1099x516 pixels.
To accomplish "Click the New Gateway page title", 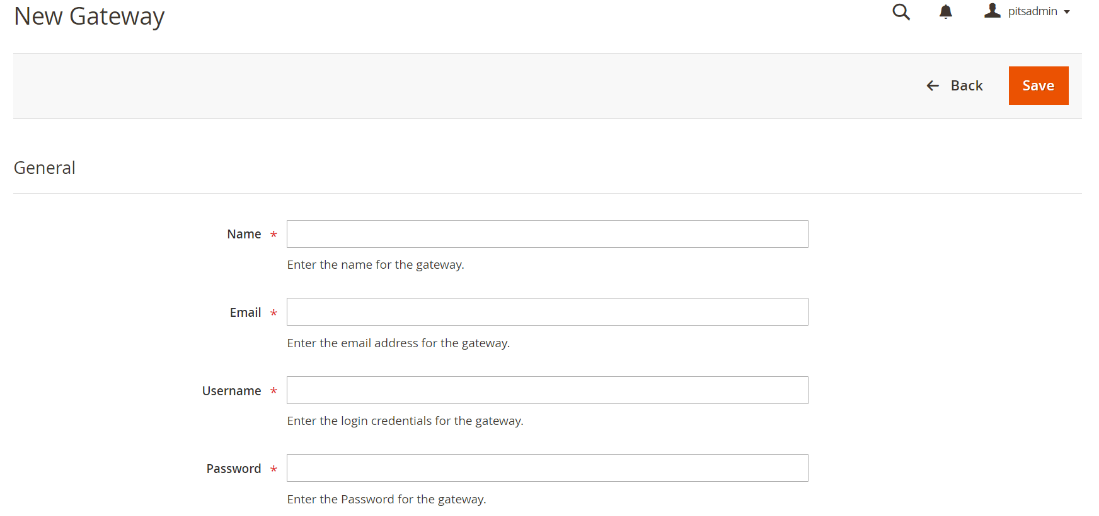I will (89, 16).
